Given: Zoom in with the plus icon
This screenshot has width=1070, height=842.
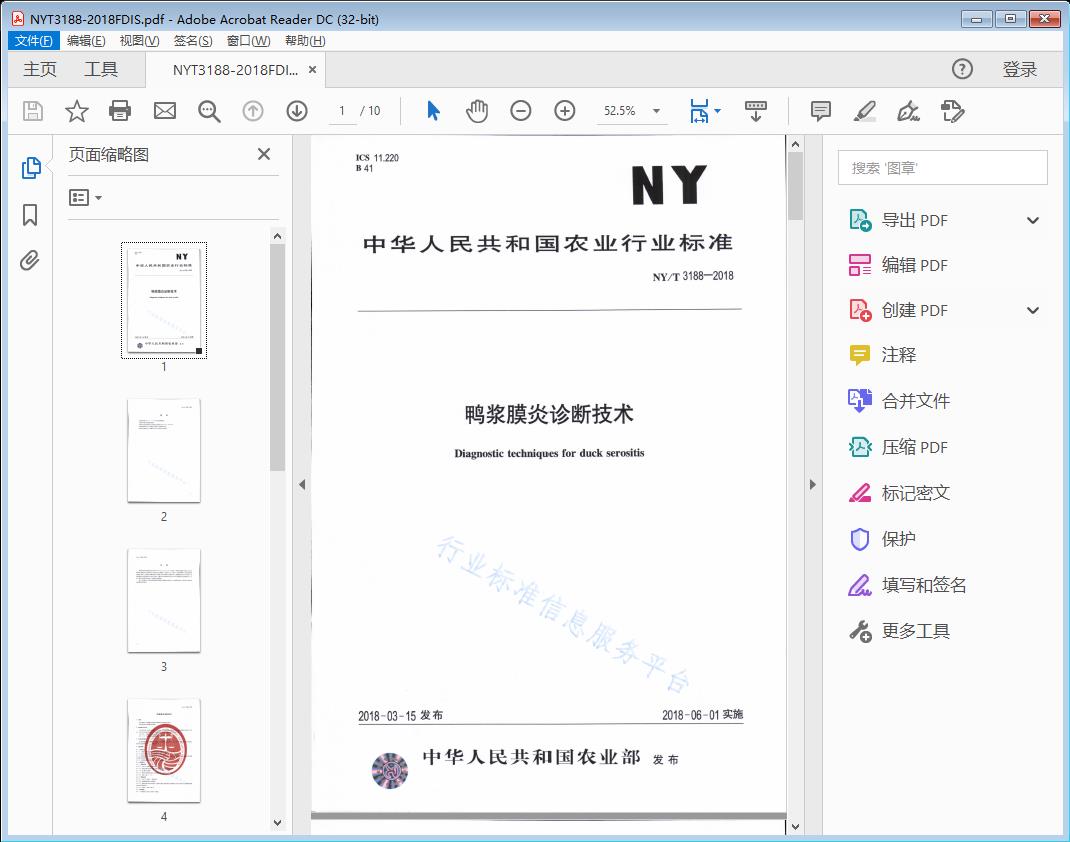Looking at the screenshot, I should click(x=564, y=111).
